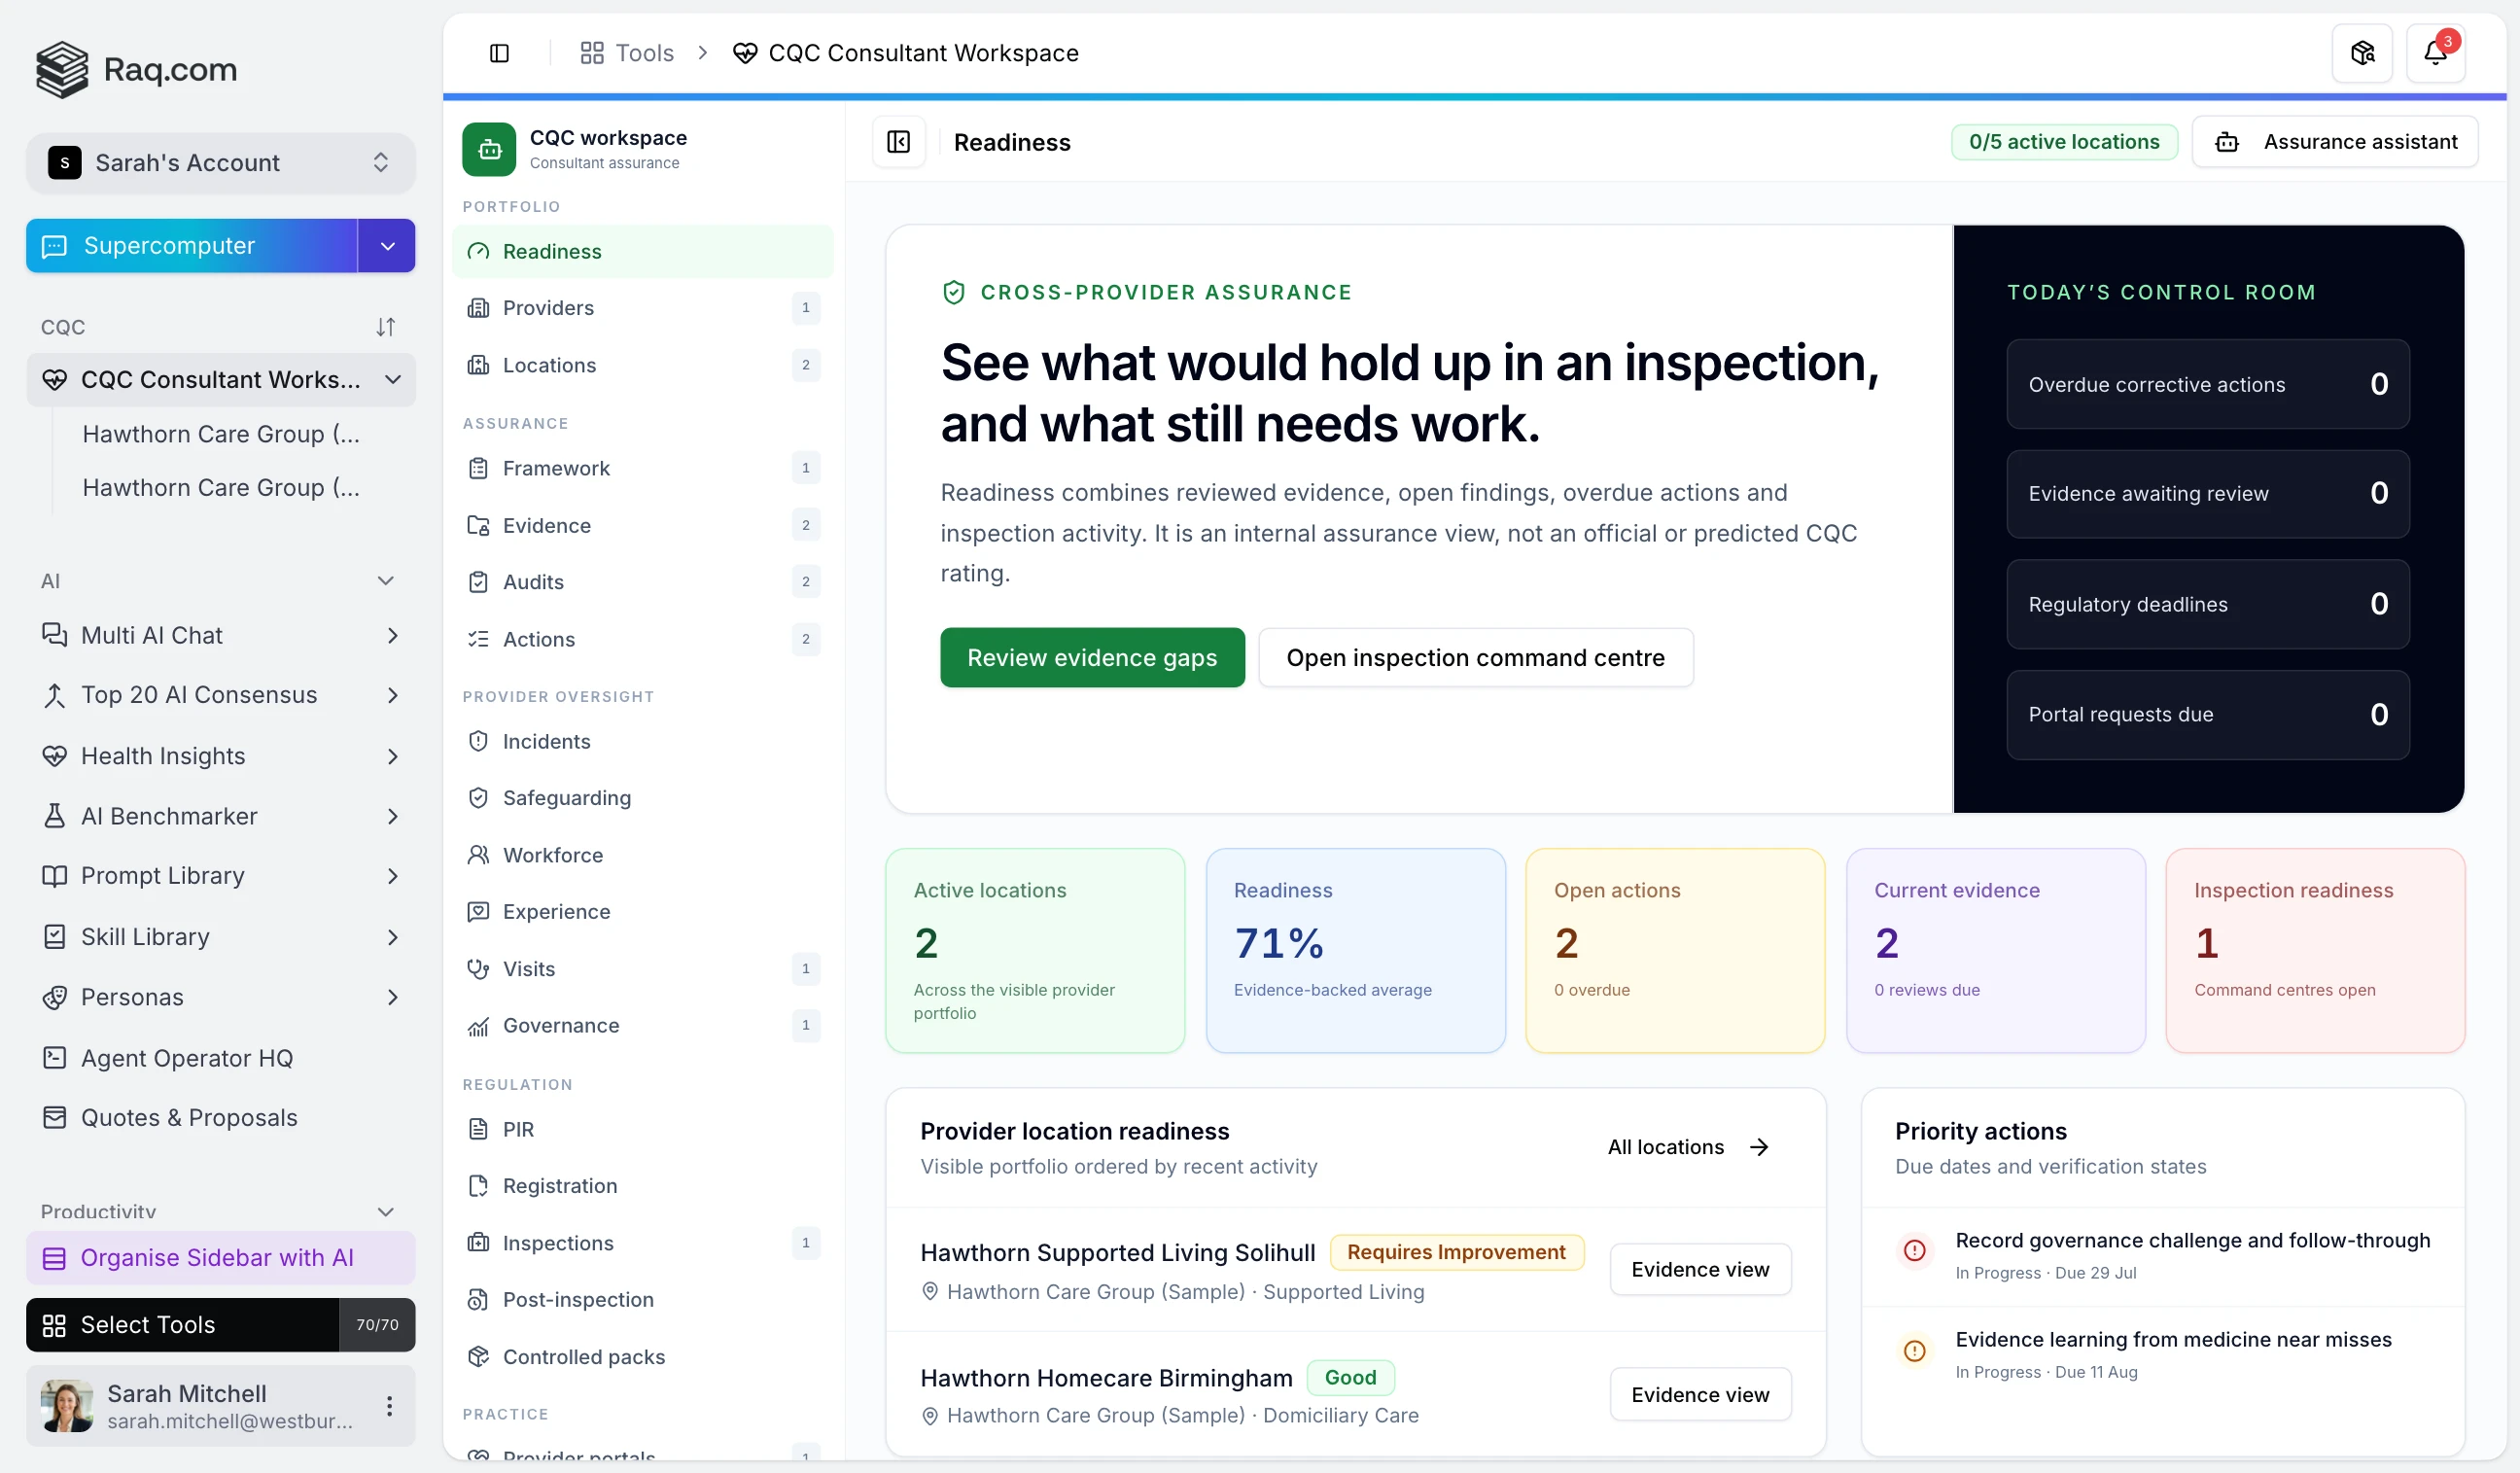Click the Open actions stat card
Image resolution: width=2520 pixels, height=1473 pixels.
pyautogui.click(x=1675, y=950)
